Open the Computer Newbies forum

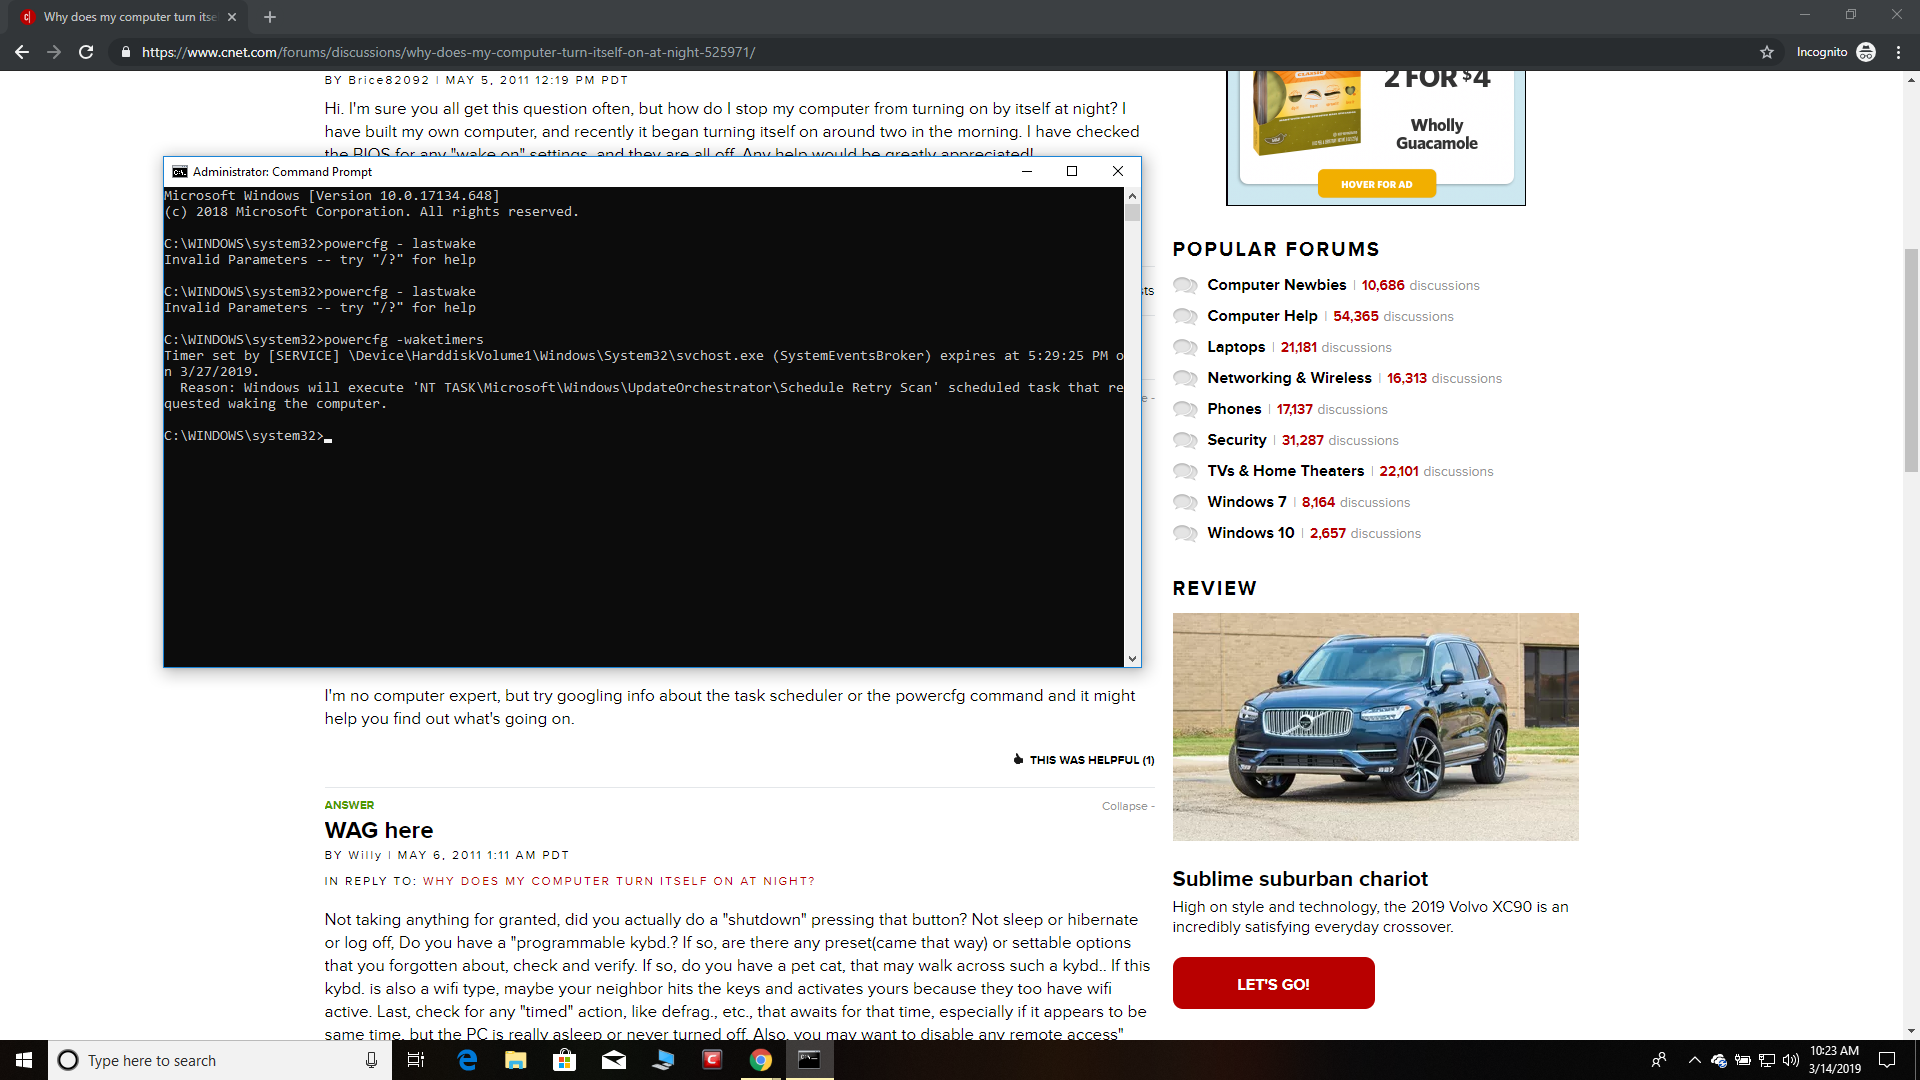click(1276, 285)
